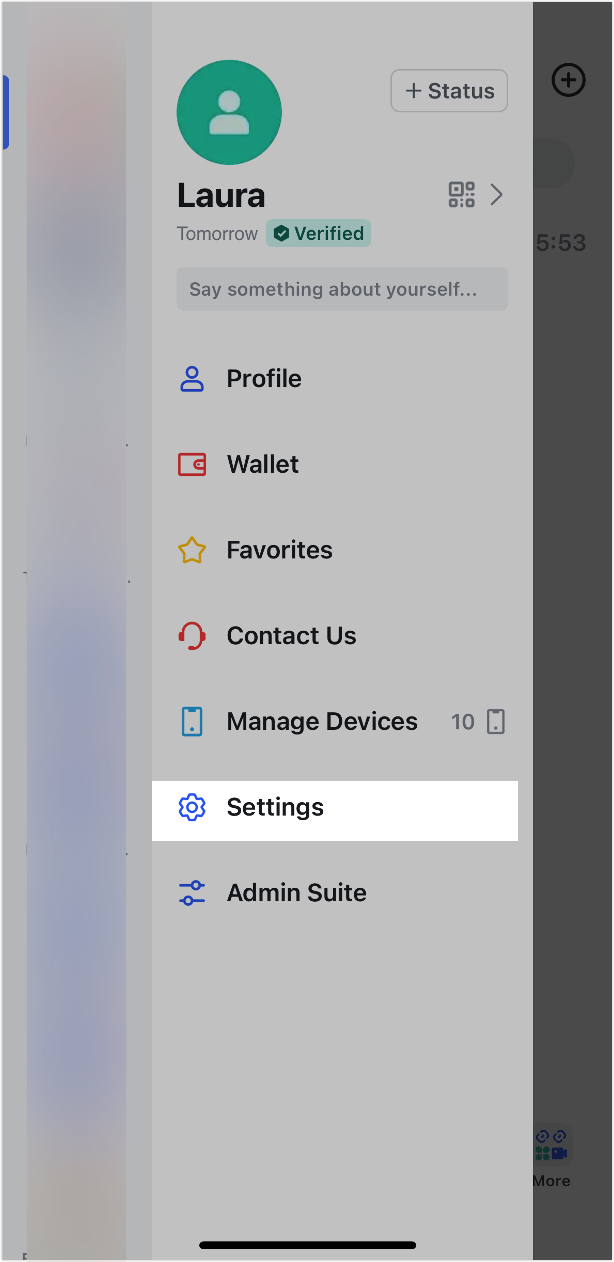This screenshot has width=614, height=1262.
Task: Click the red wallet icon
Action: pyautogui.click(x=192, y=464)
